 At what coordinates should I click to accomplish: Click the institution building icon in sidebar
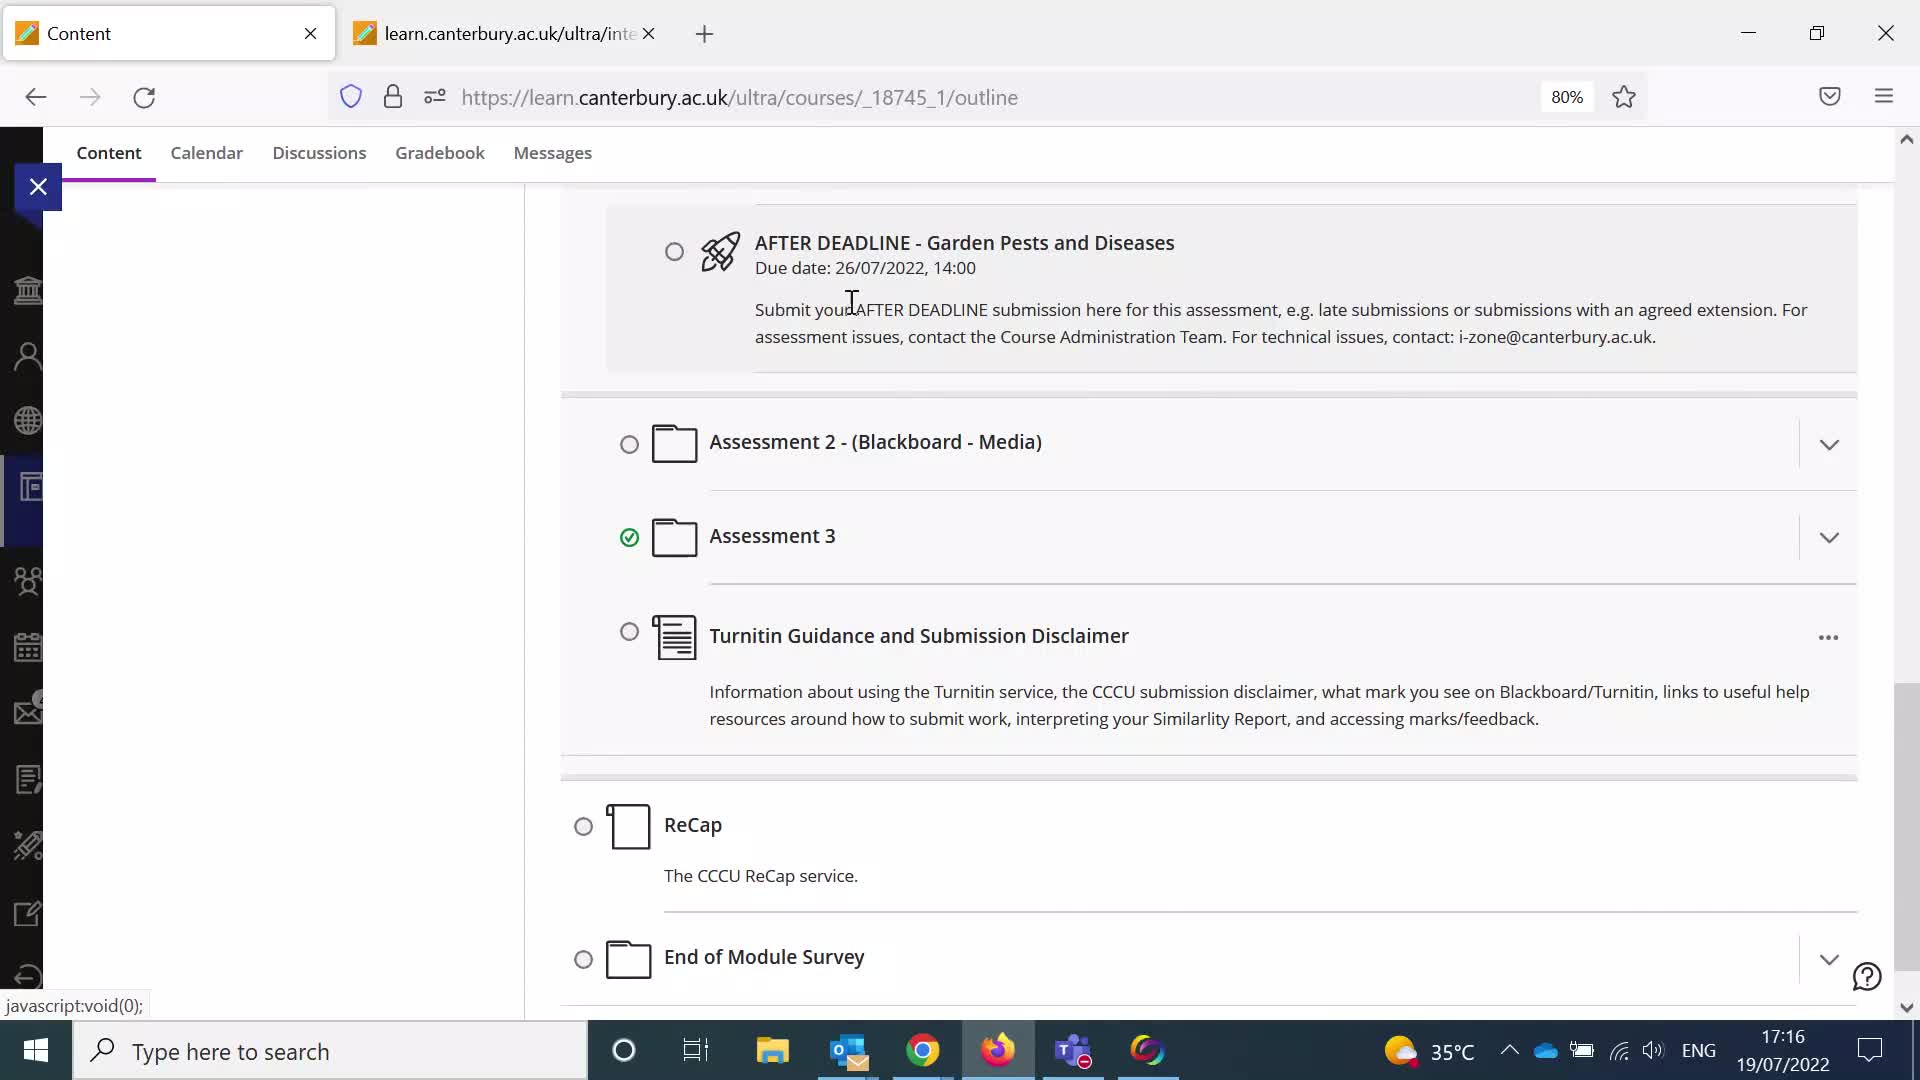coord(27,291)
